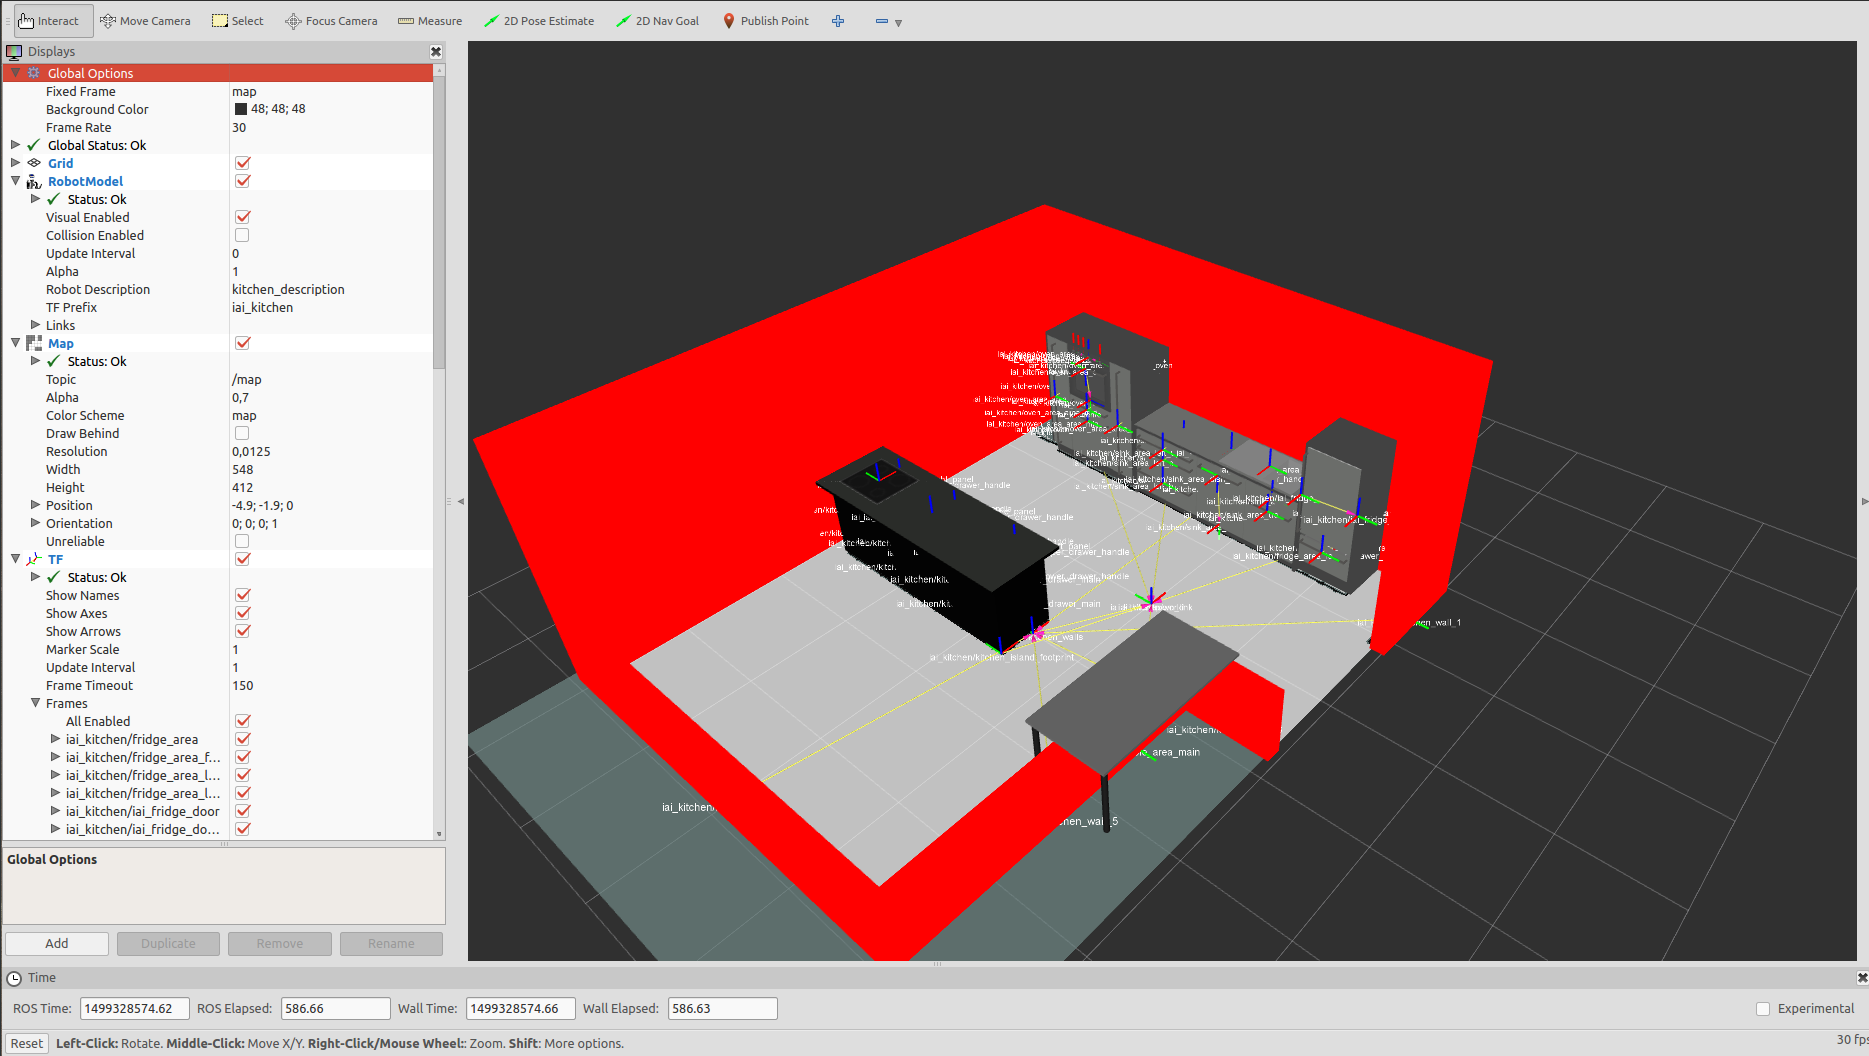1869x1056 pixels.
Task: Click the Time panel clock icon
Action: [14, 978]
